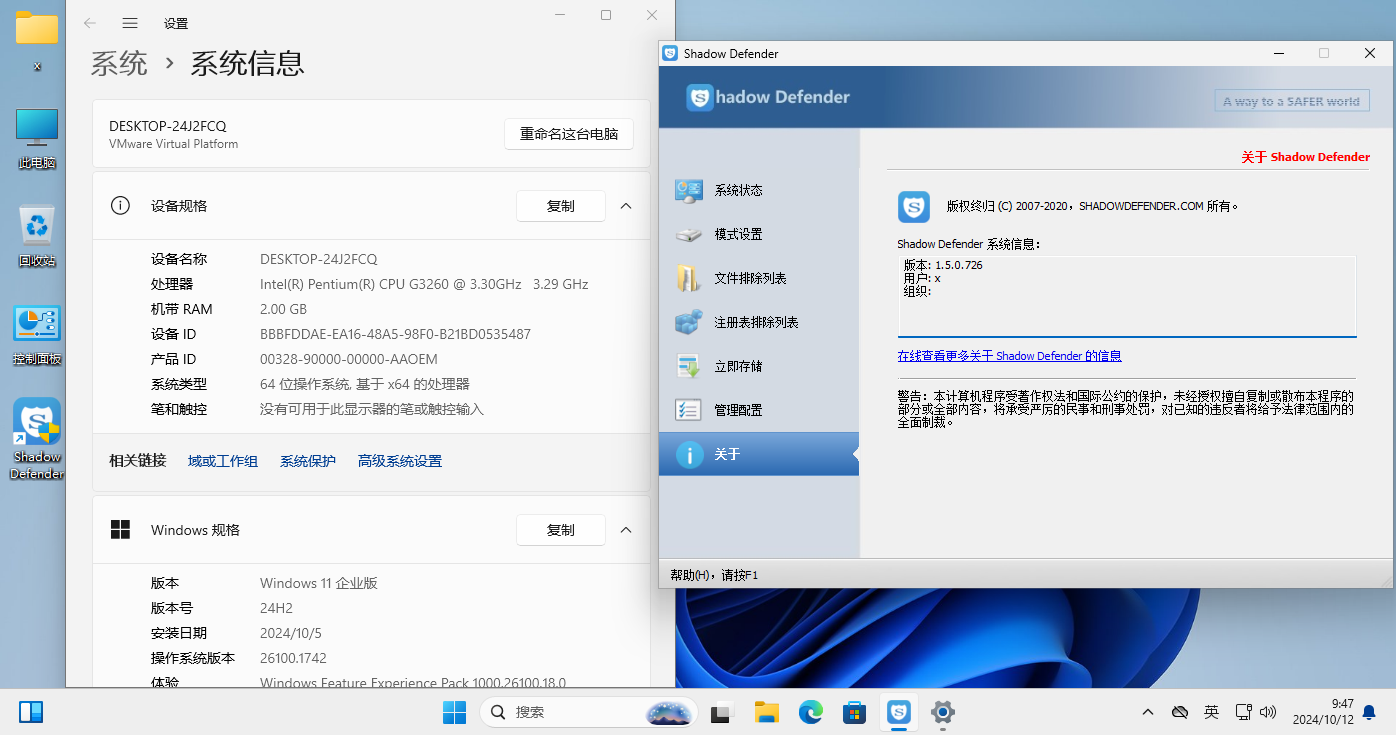The height and width of the screenshot is (735, 1396).
Task: Click the network tray icon
Action: tap(1243, 712)
